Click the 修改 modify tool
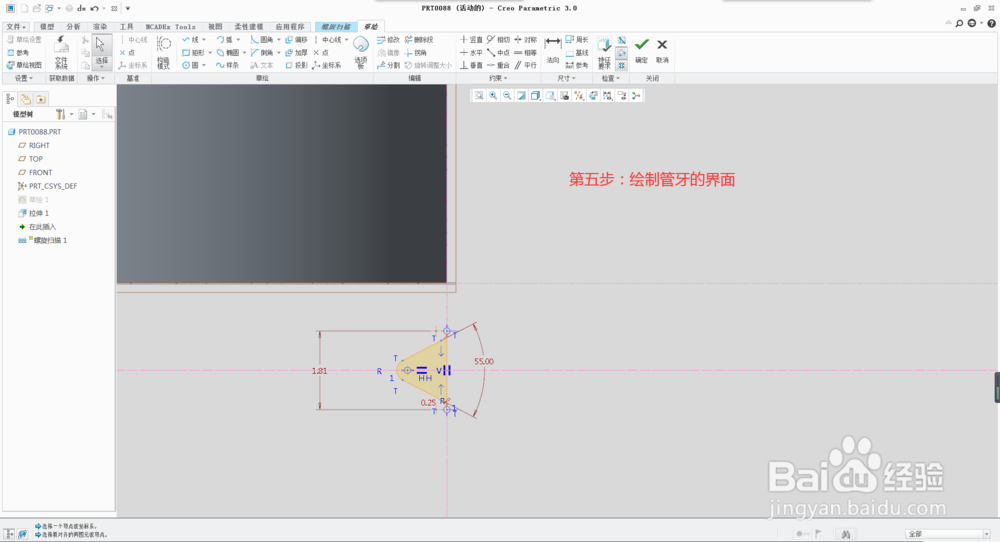 [388, 40]
